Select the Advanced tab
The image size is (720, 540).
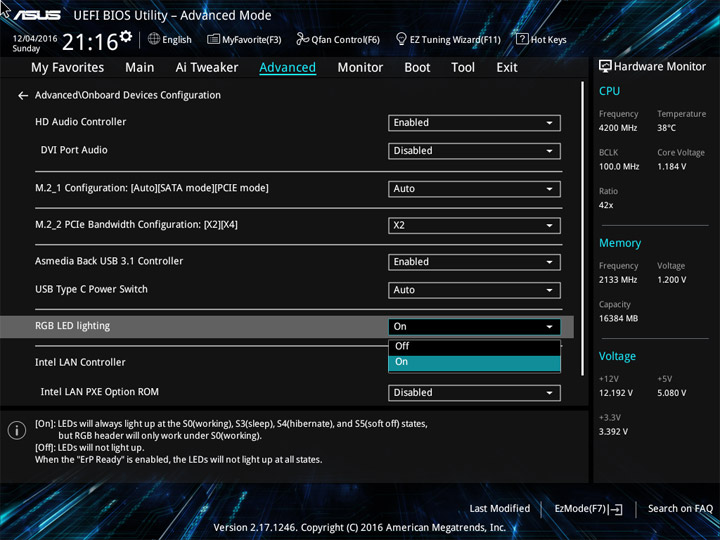click(287, 68)
